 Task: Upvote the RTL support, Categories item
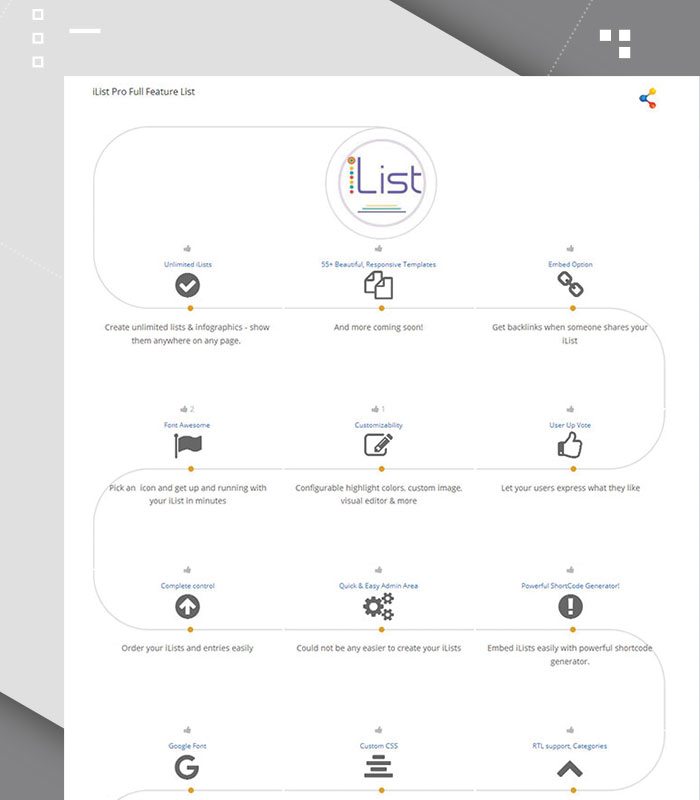570,730
